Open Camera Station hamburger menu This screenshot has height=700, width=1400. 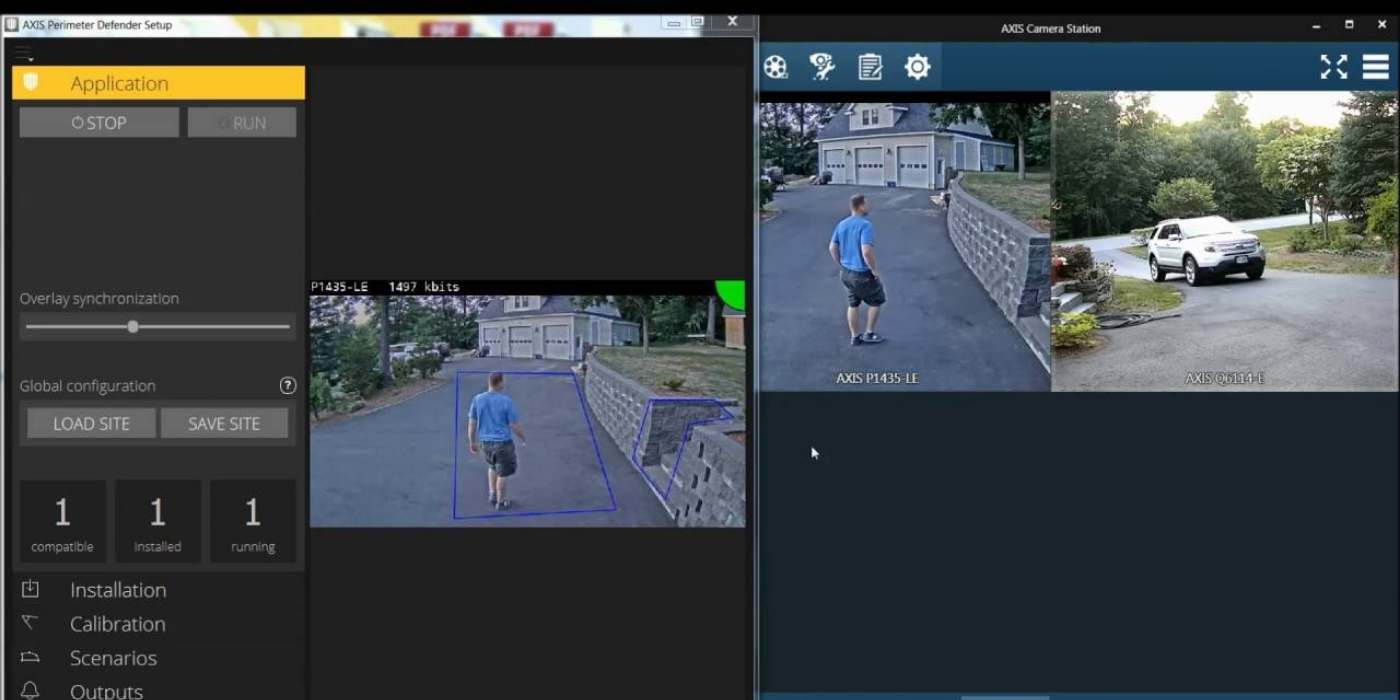[x=1375, y=67]
